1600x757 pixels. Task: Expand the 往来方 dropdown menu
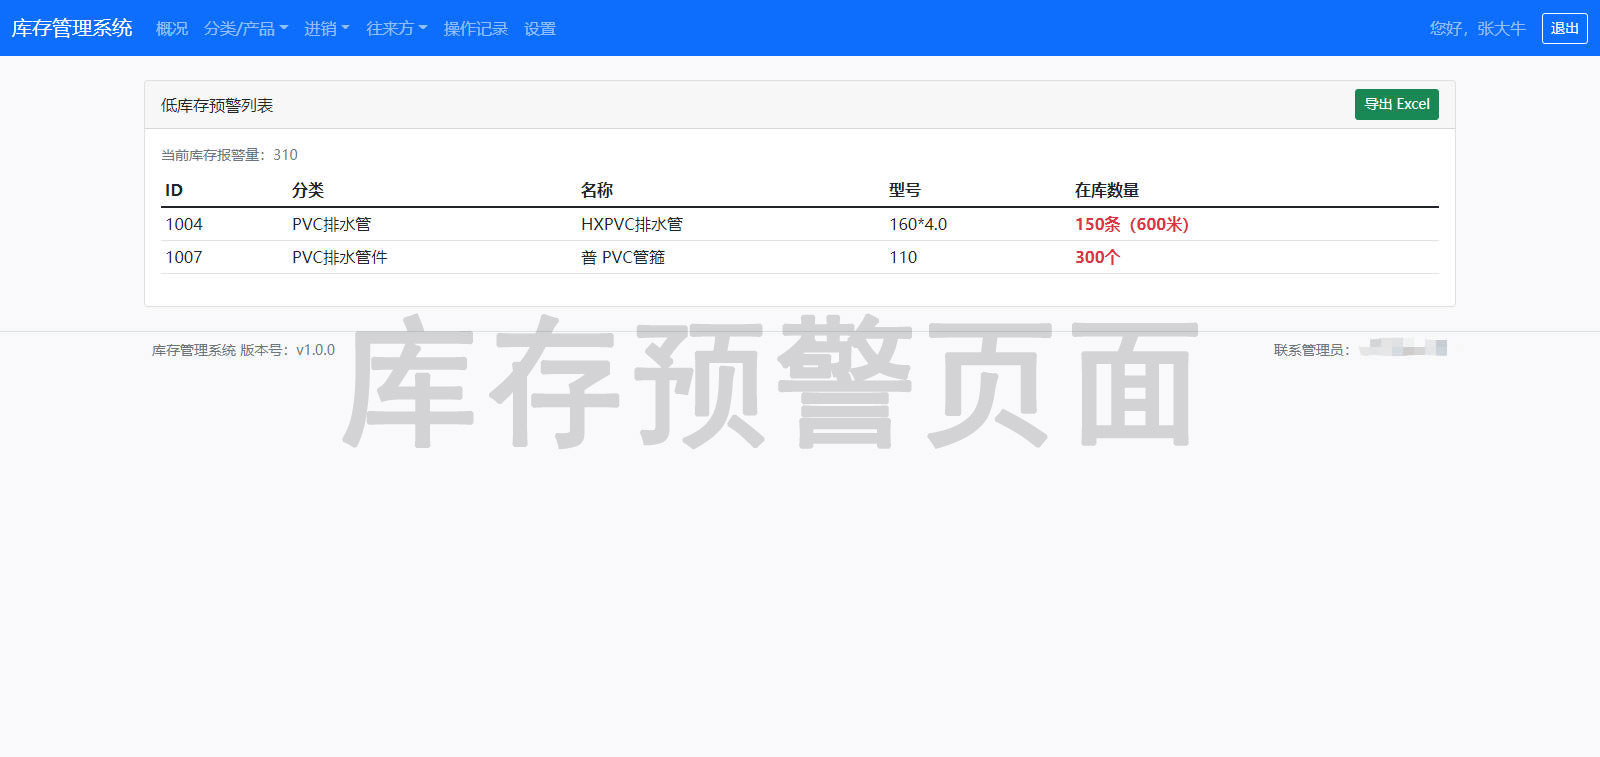click(x=397, y=29)
